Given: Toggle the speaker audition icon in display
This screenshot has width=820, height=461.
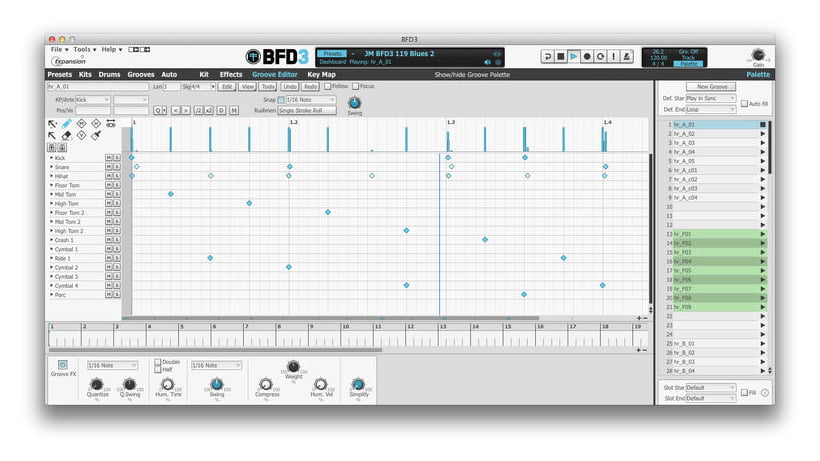Looking at the screenshot, I should click(487, 62).
